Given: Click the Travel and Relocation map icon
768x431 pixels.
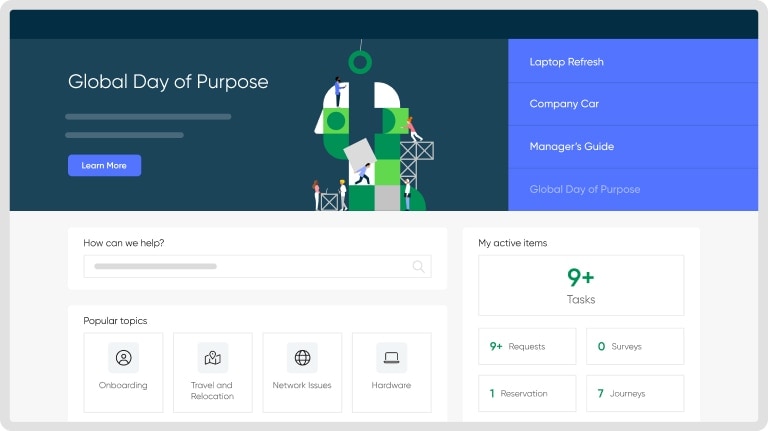Looking at the screenshot, I should pos(212,357).
